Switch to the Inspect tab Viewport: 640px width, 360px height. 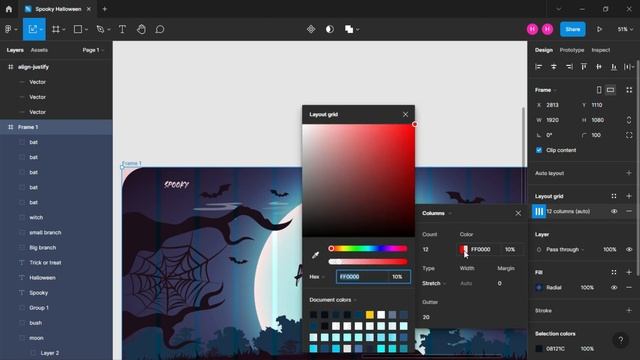601,50
